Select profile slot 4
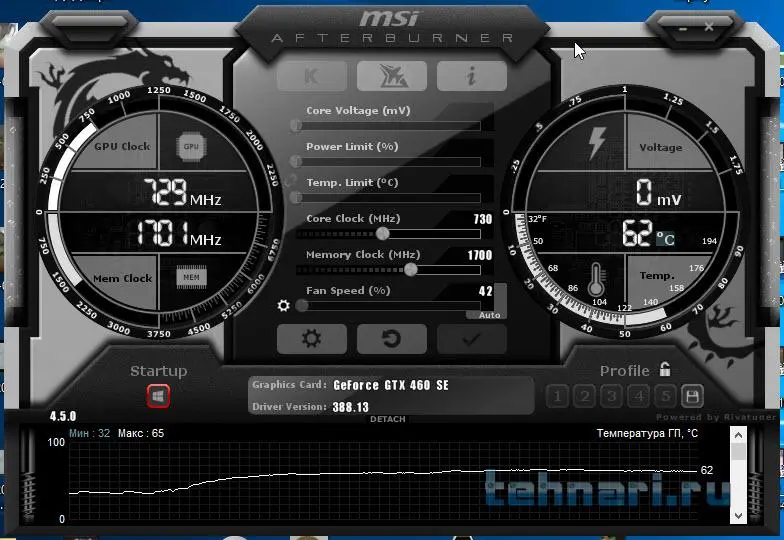The width and height of the screenshot is (784, 540). pos(638,396)
